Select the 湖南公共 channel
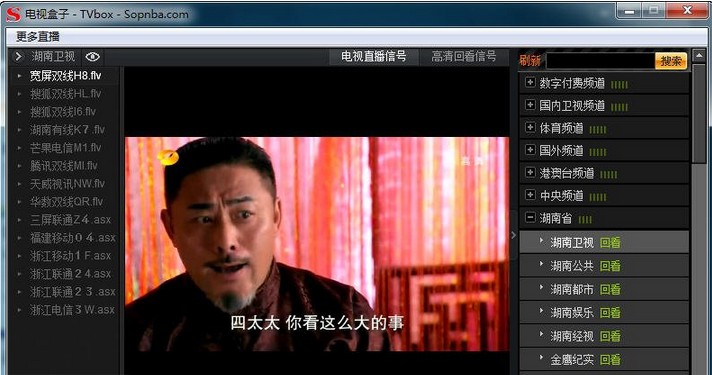Screen dimensions: 712x375 point(572,266)
